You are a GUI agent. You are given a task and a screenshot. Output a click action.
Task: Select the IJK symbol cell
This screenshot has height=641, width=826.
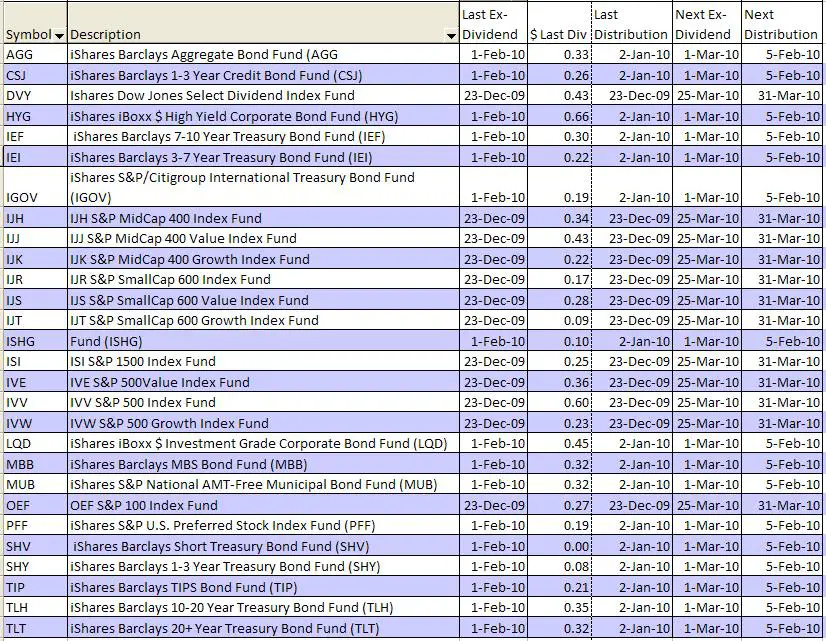coord(35,259)
